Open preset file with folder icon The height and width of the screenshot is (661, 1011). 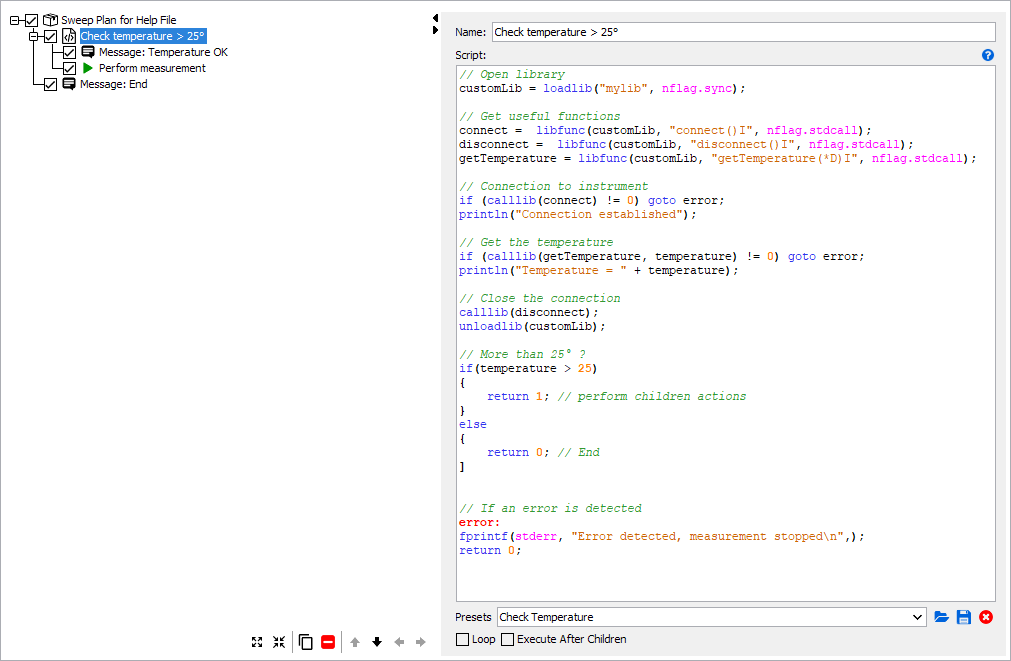(941, 617)
